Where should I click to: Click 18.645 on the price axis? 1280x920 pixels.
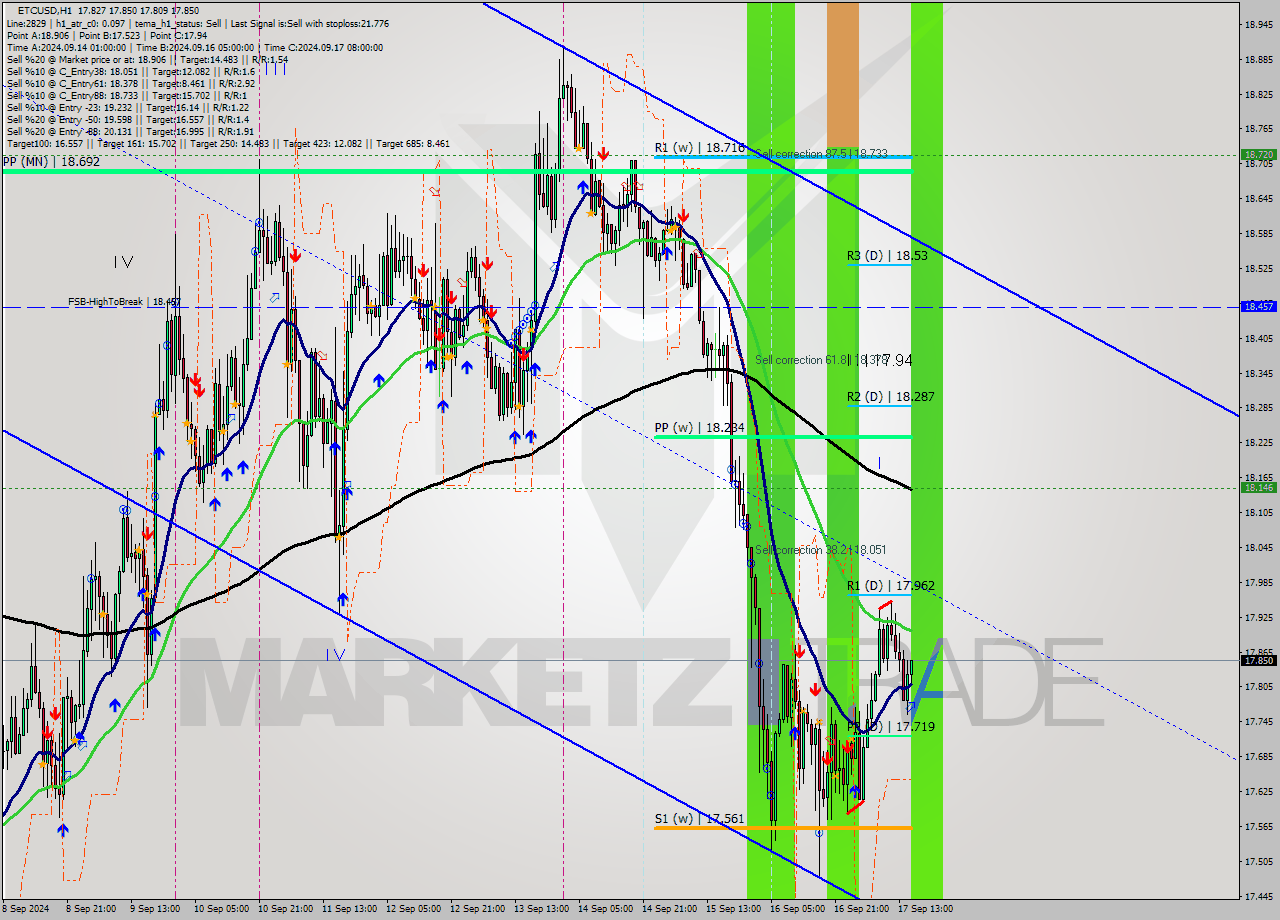1258,198
